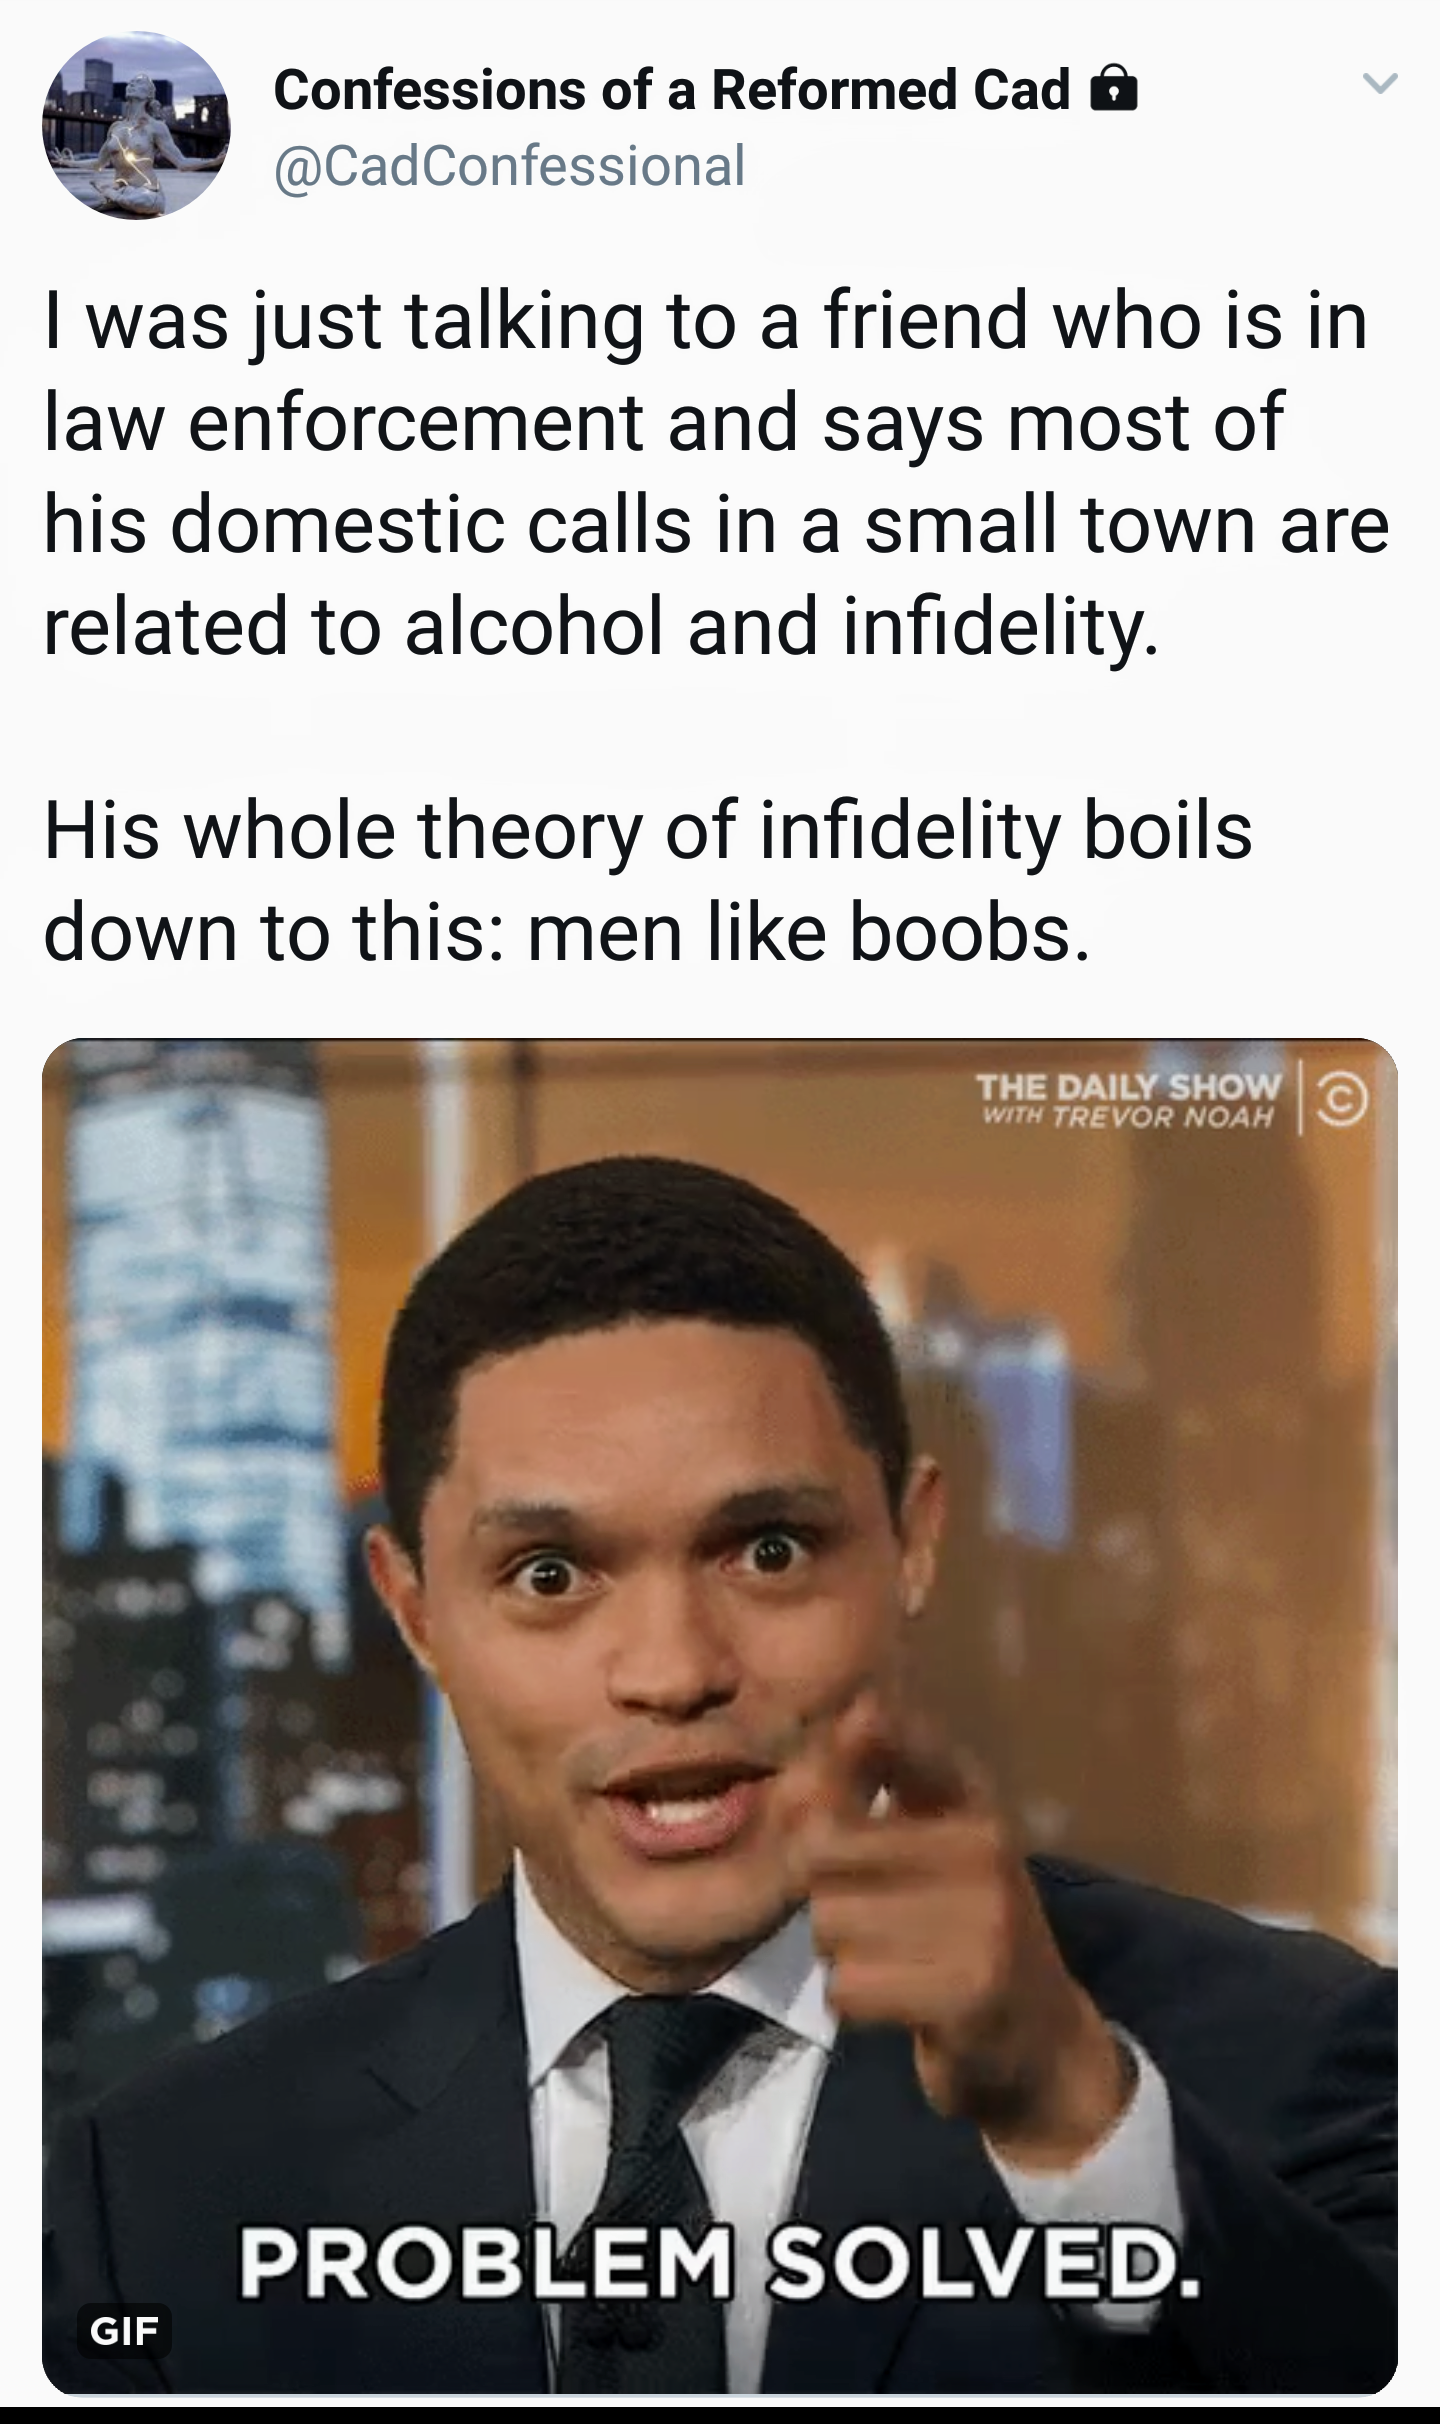Tap 'alcohol and infidelity' tweet line

pos(782,626)
